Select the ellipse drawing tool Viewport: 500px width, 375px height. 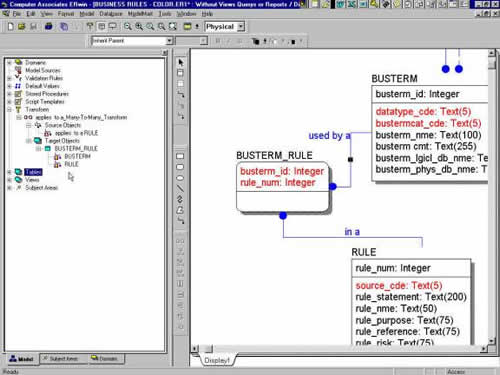pos(180,178)
